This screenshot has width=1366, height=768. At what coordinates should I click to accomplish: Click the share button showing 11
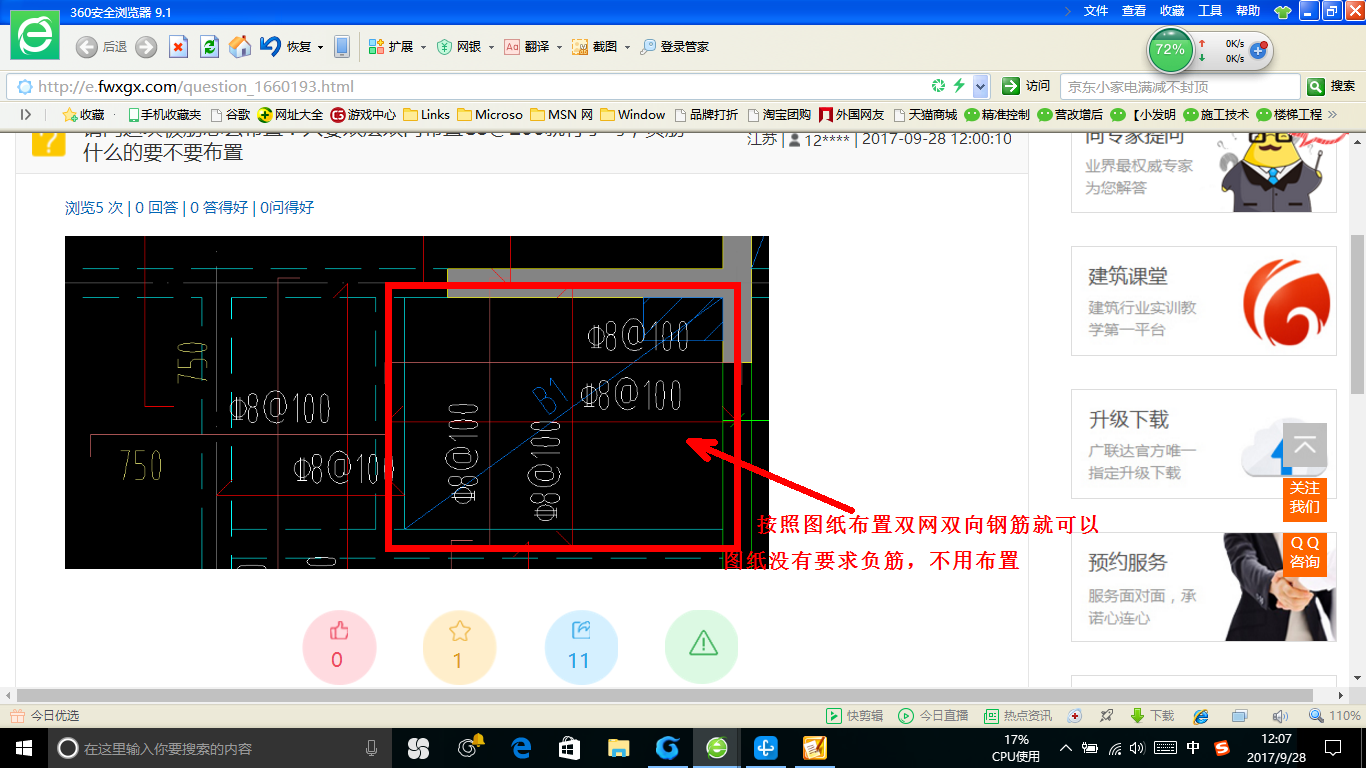(x=580, y=646)
